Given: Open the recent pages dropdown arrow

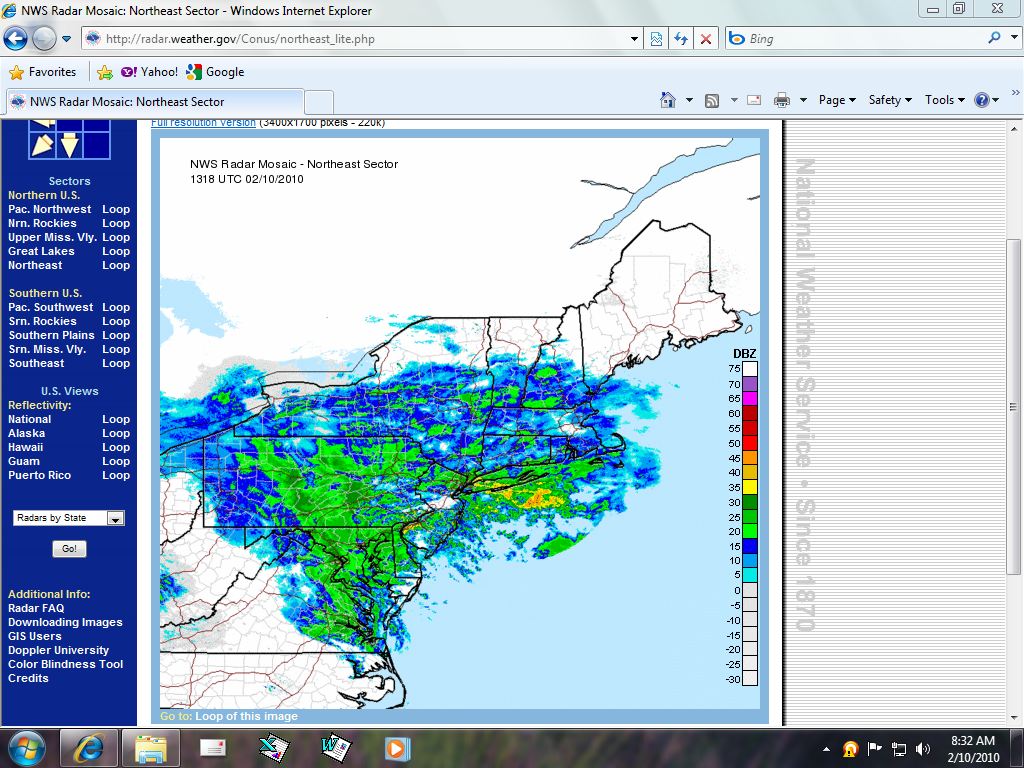Looking at the screenshot, I should pyautogui.click(x=66, y=39).
